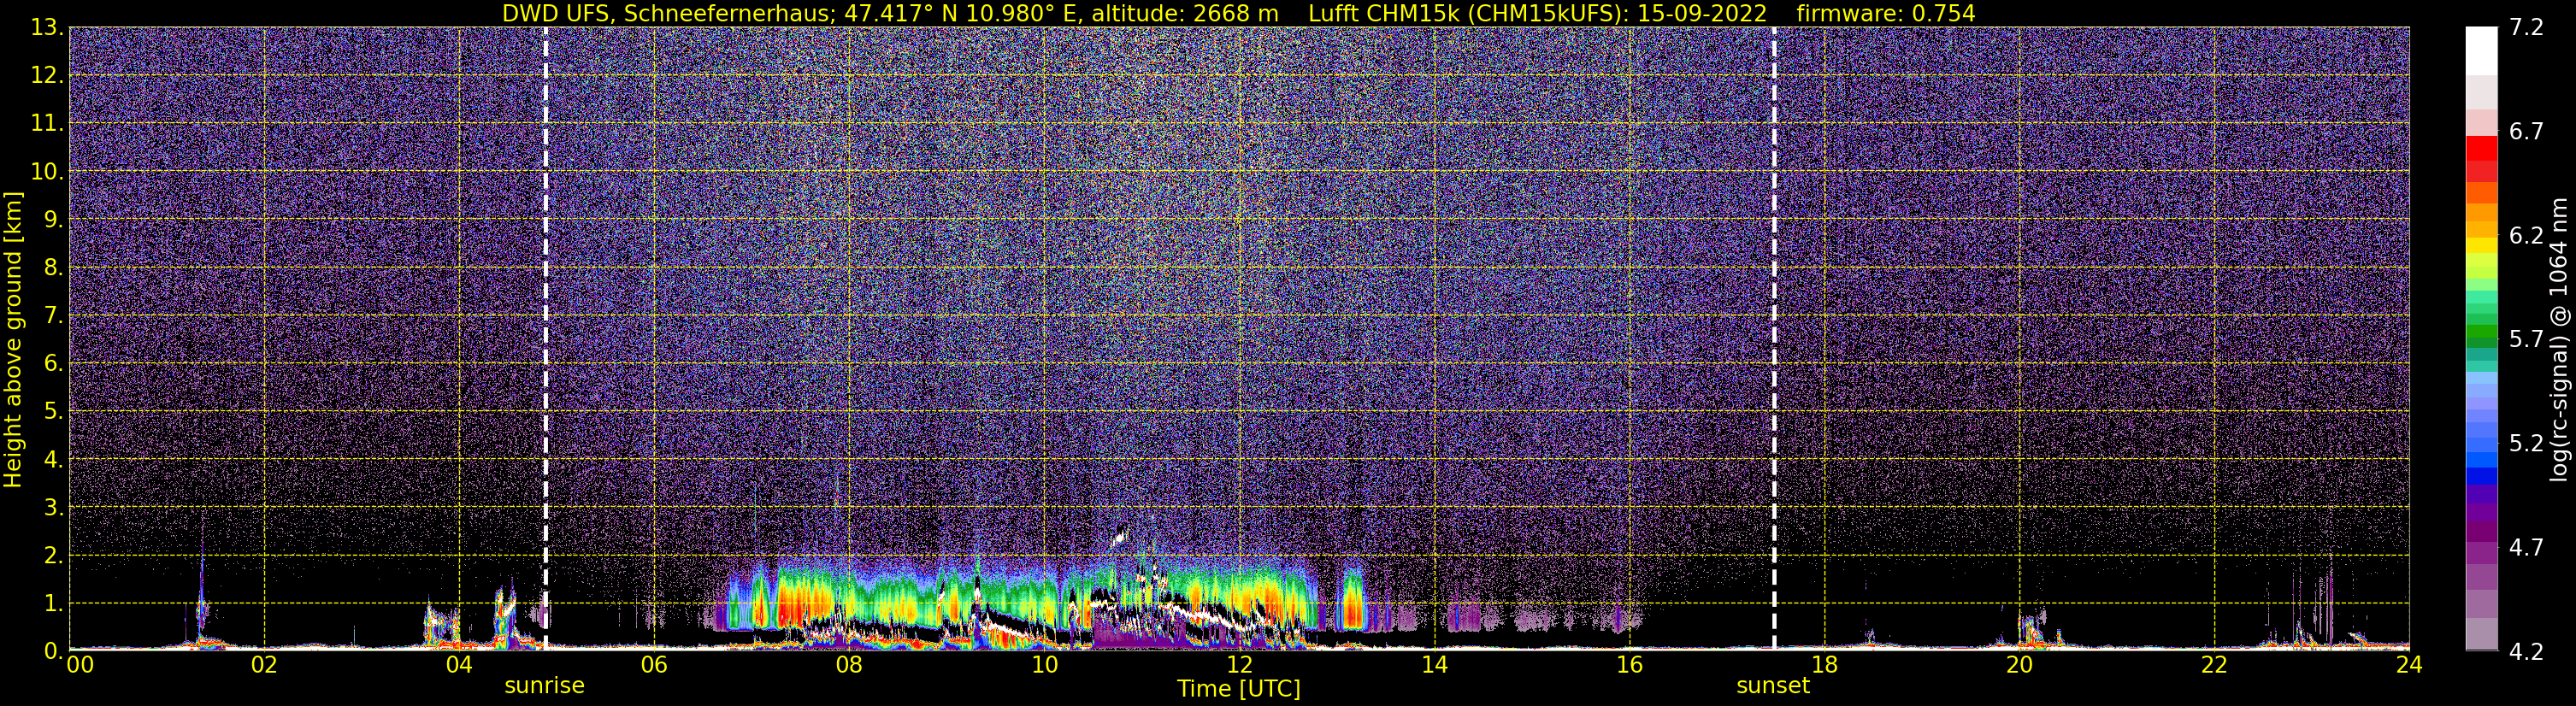The width and height of the screenshot is (2576, 706).
Task: Click the Height above ground [km] axis label
Action: tap(13, 340)
